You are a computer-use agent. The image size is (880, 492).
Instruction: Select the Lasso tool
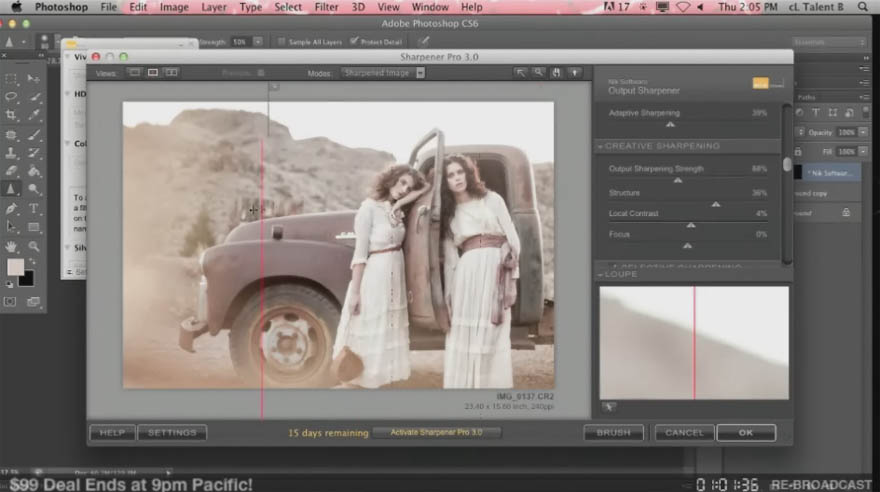[x=11, y=96]
